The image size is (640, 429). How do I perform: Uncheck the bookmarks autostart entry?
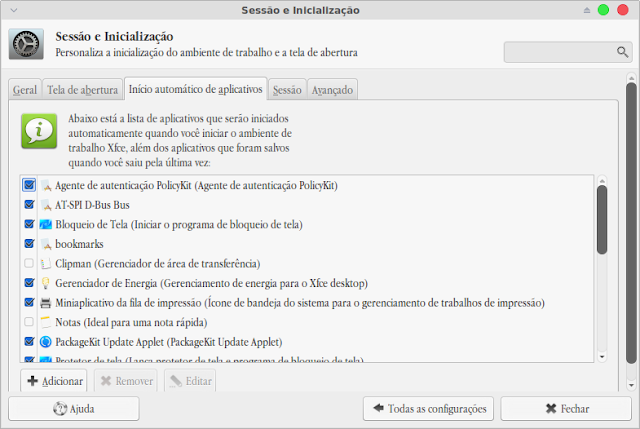click(29, 244)
